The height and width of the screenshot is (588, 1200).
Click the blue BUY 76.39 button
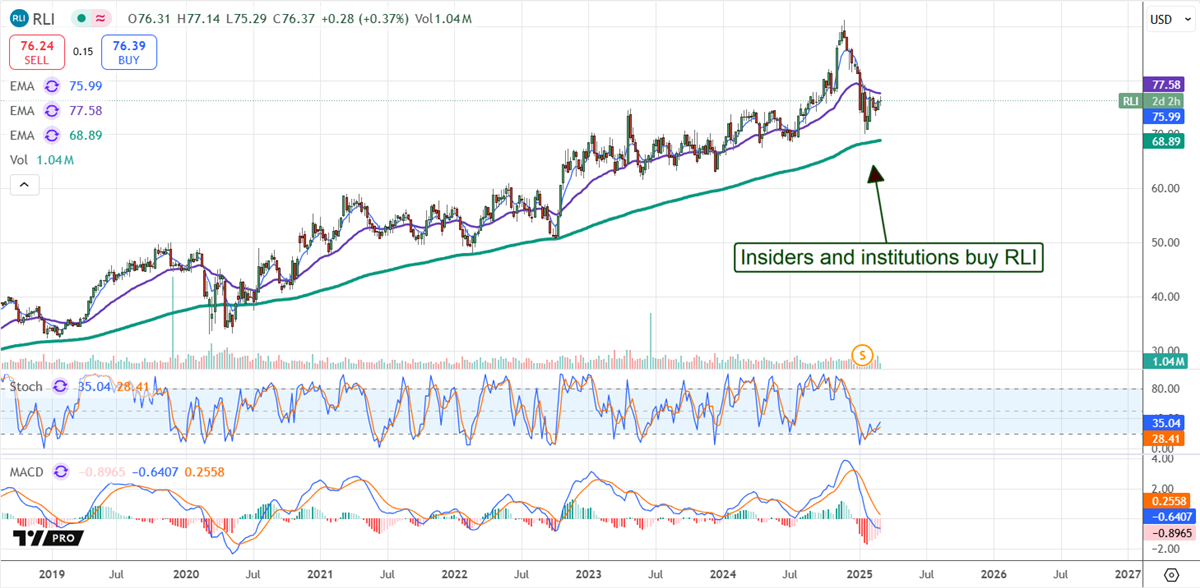point(127,50)
